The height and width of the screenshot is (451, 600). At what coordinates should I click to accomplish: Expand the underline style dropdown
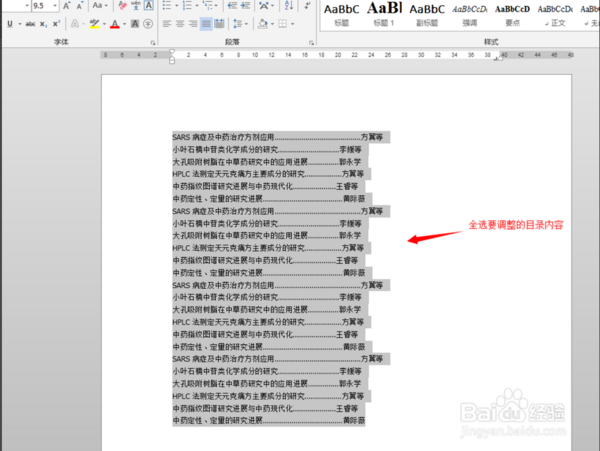[20, 24]
